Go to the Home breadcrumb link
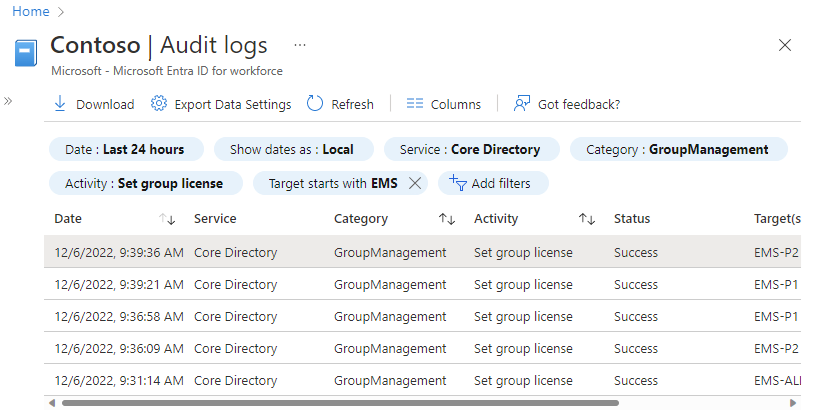This screenshot has width=816, height=418. pos(30,11)
